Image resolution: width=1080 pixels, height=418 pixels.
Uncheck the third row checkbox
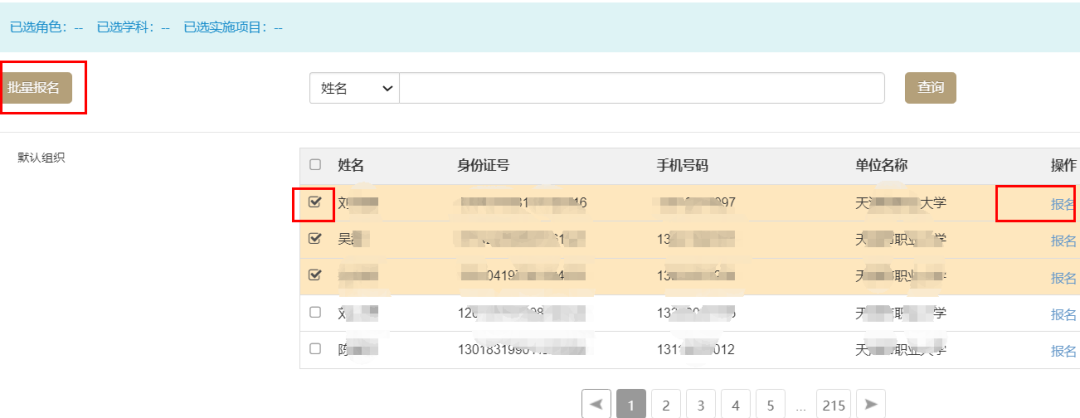pyautogui.click(x=316, y=276)
